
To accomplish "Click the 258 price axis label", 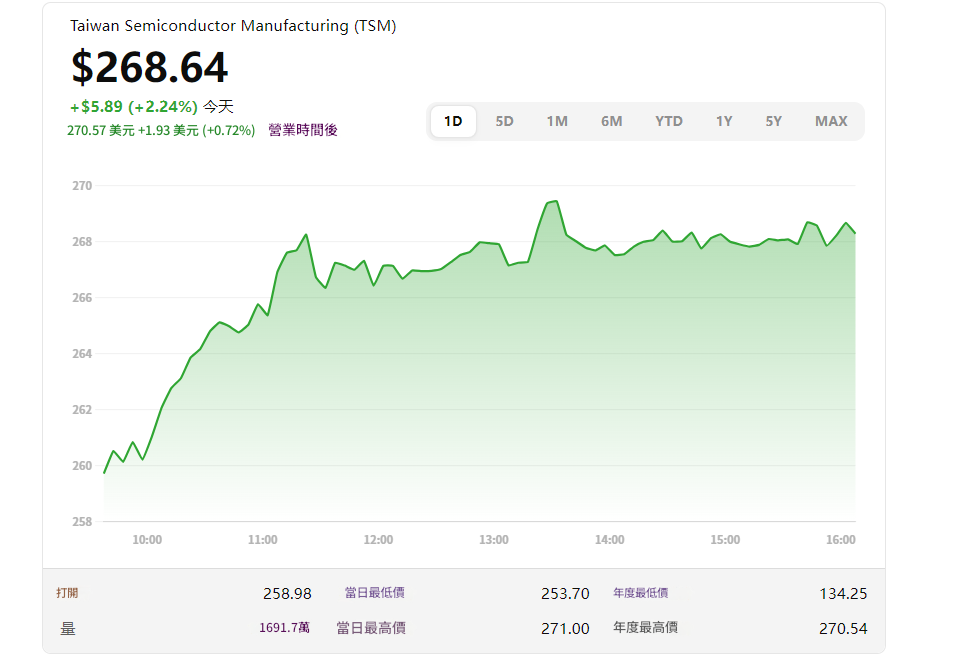I will coord(82,521).
